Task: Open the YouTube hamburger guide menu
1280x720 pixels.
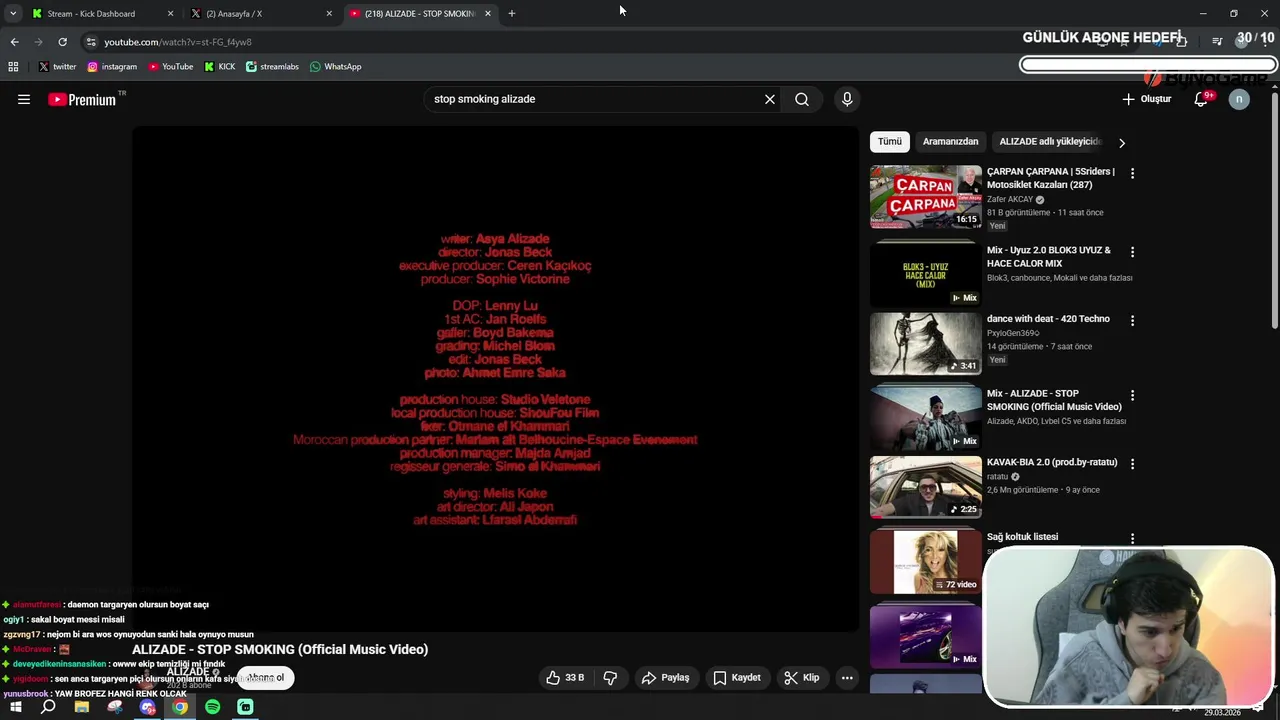Action: coord(24,99)
